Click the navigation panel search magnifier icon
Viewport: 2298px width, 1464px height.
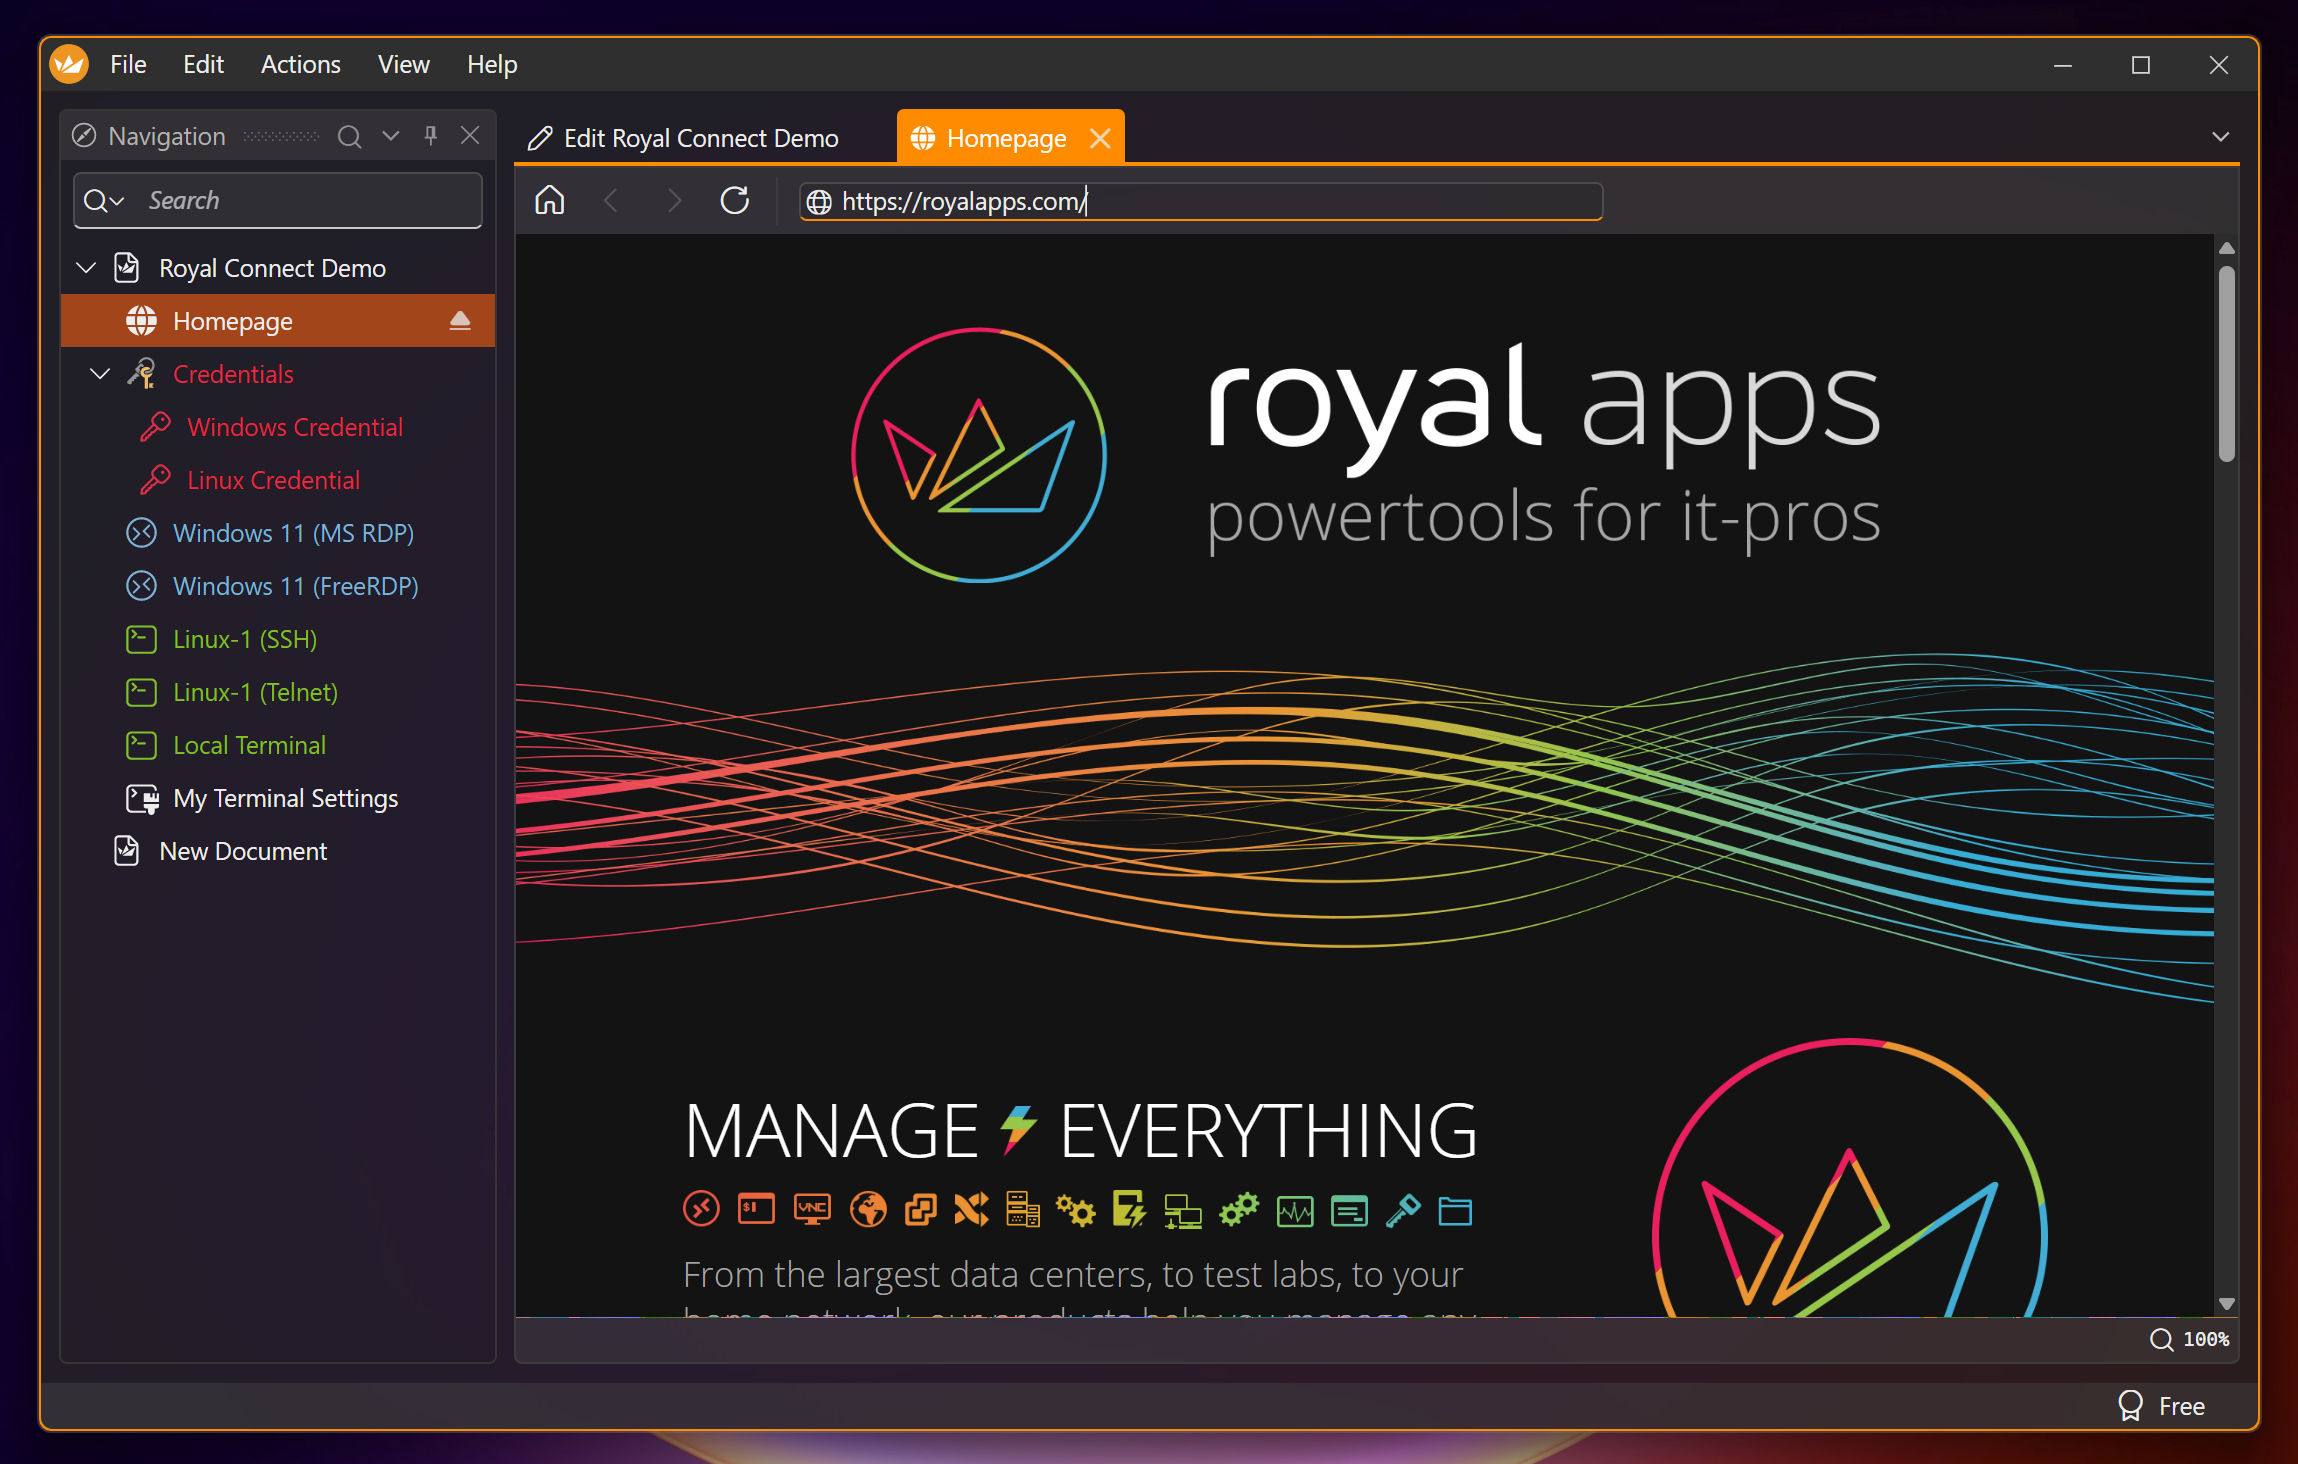coord(349,136)
